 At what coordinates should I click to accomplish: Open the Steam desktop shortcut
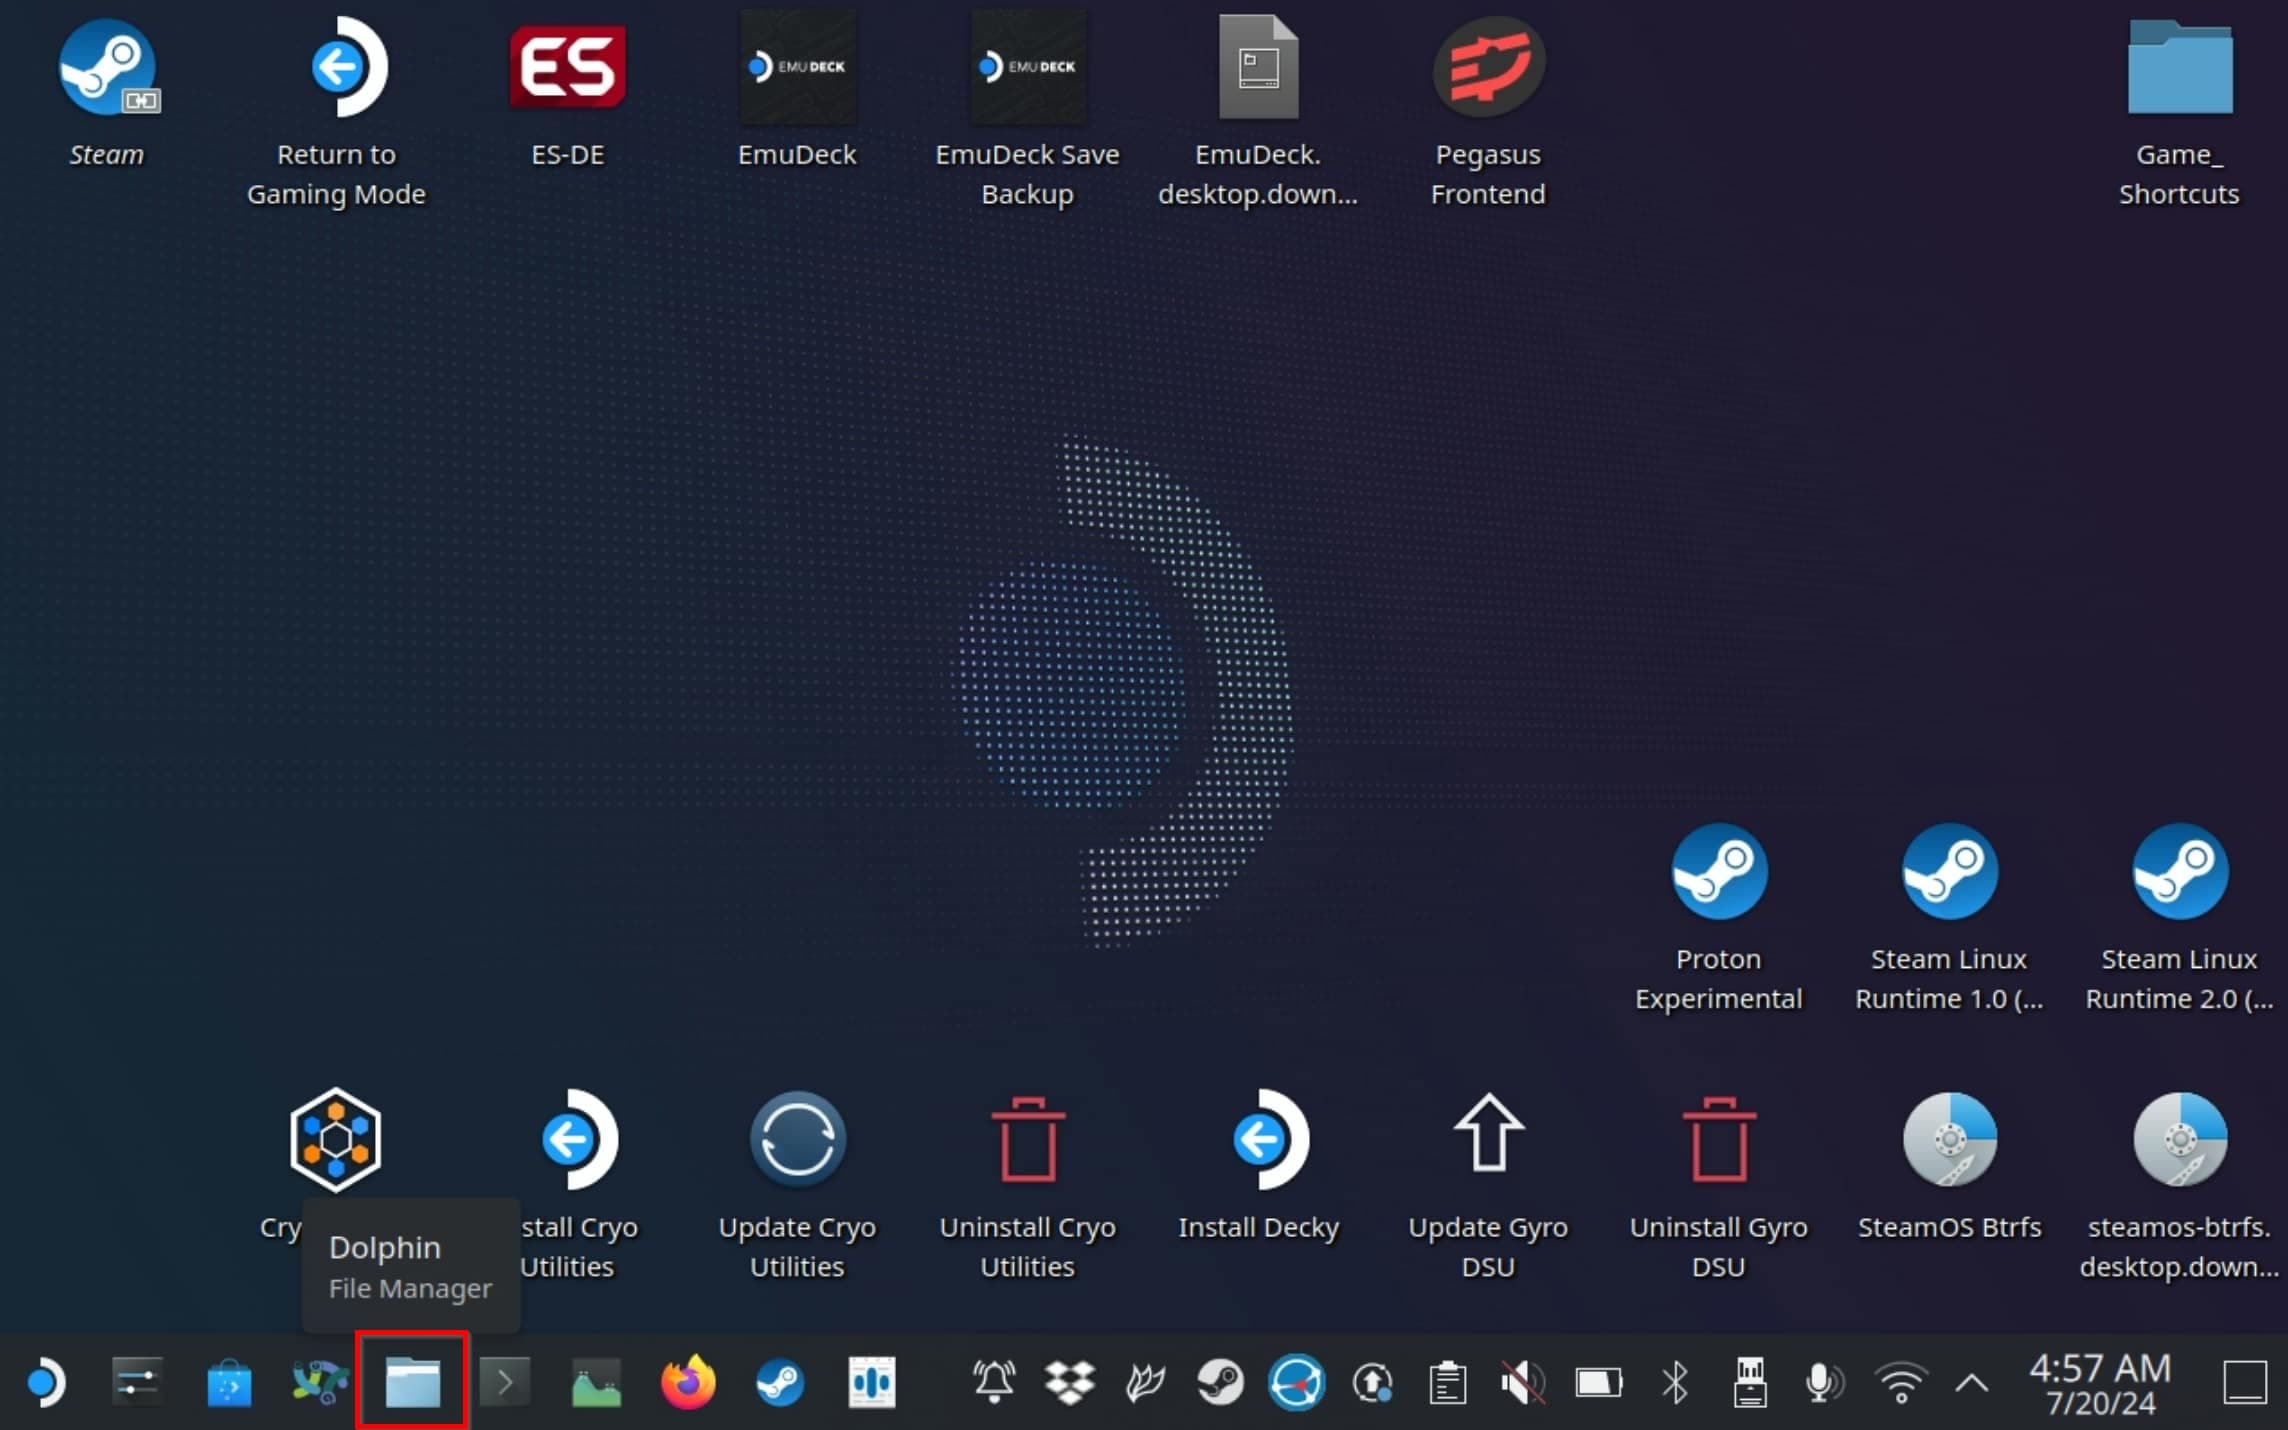point(107,68)
